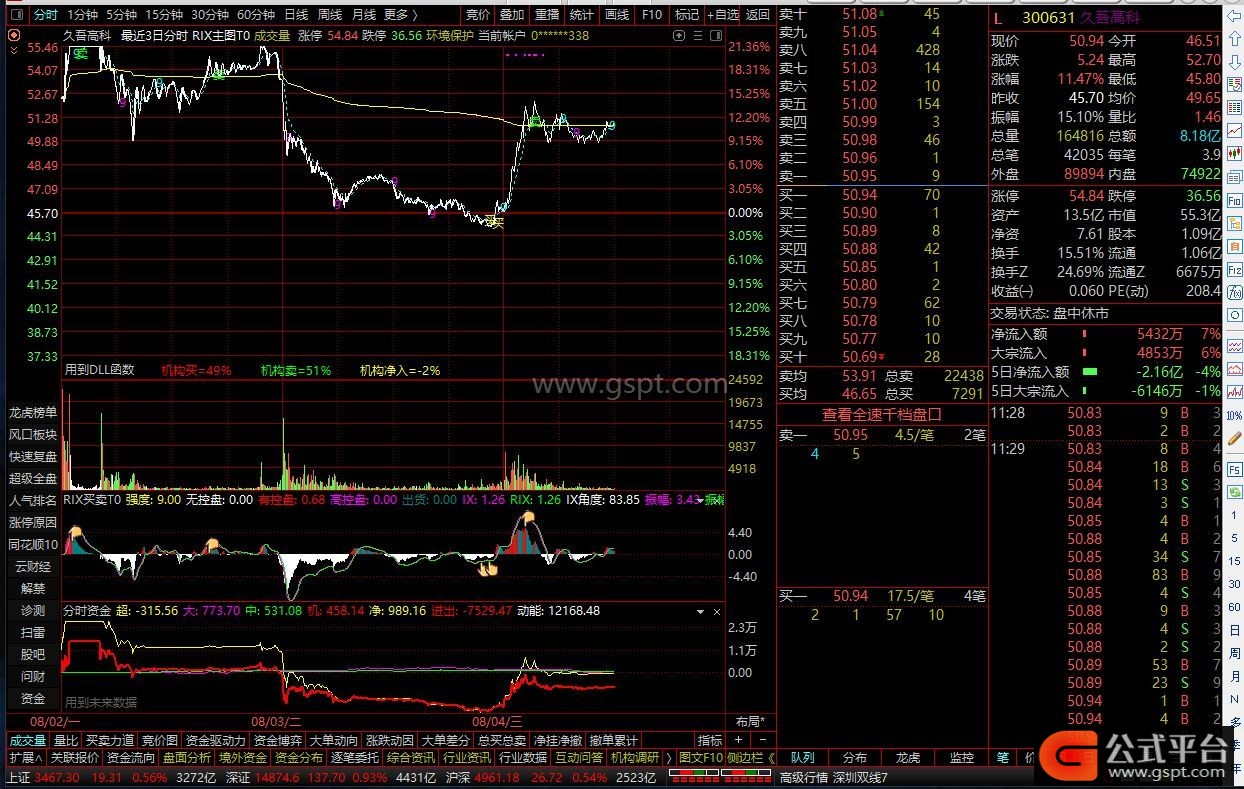The image size is (1244, 789).
Task: Collapse the 侧边栏 sidebar
Action: tap(750, 758)
